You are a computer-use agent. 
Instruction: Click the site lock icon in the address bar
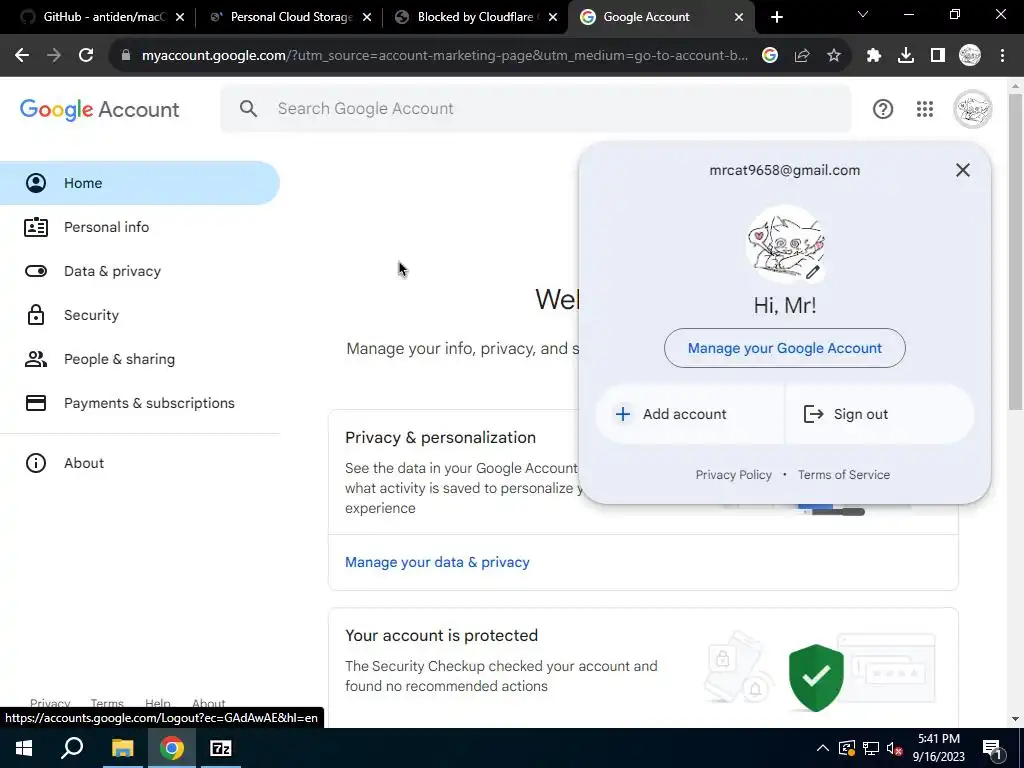point(126,56)
